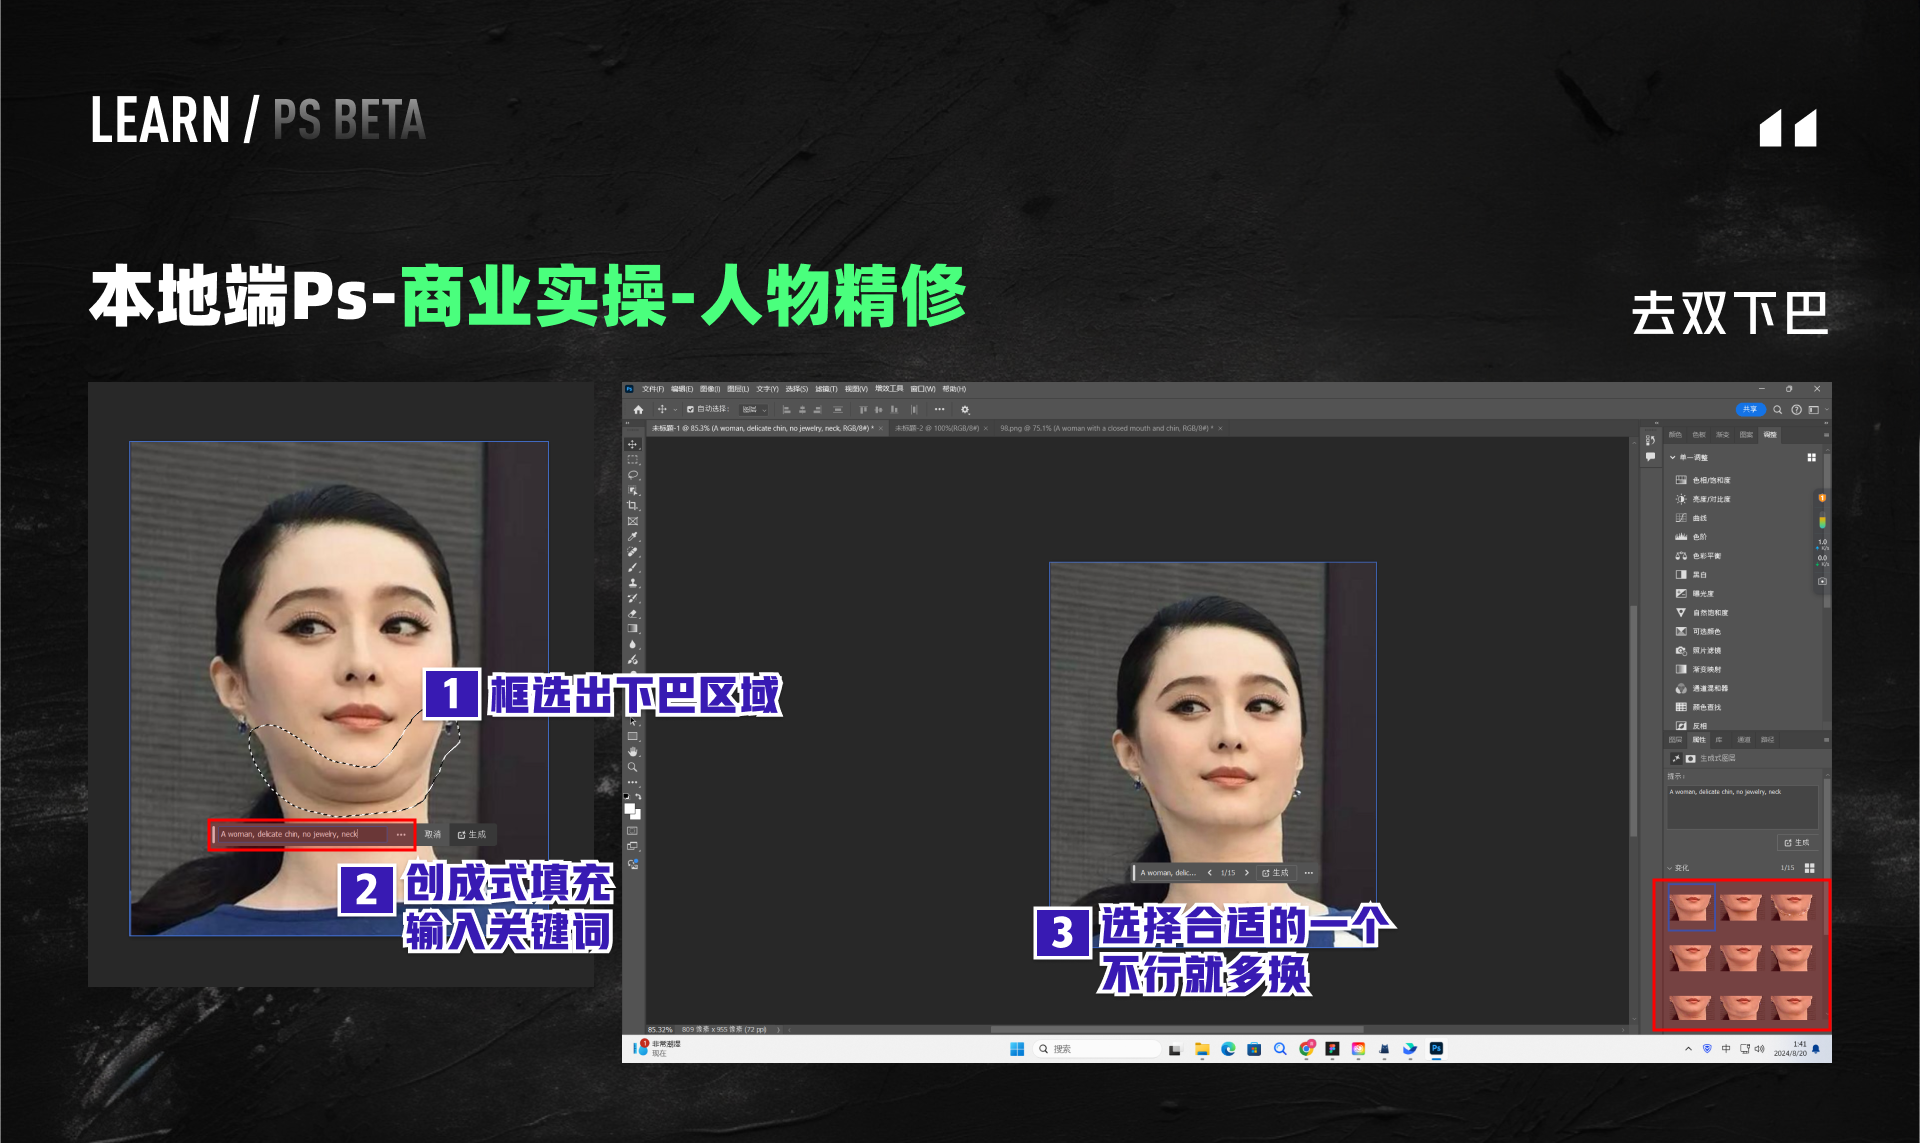The height and width of the screenshot is (1143, 1920).
Task: Toggle the mask thumbnail on the 生成式图层 row
Action: click(x=1690, y=758)
